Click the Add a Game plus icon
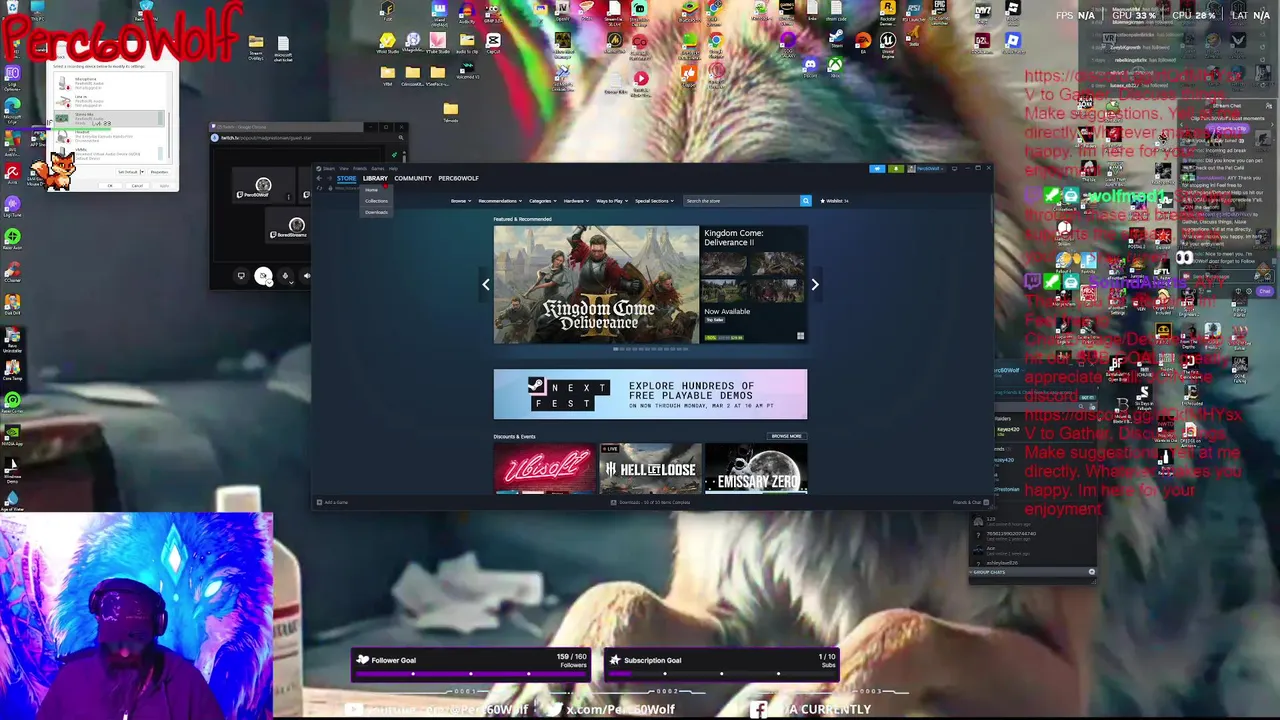The height and width of the screenshot is (720, 1280). tap(319, 502)
